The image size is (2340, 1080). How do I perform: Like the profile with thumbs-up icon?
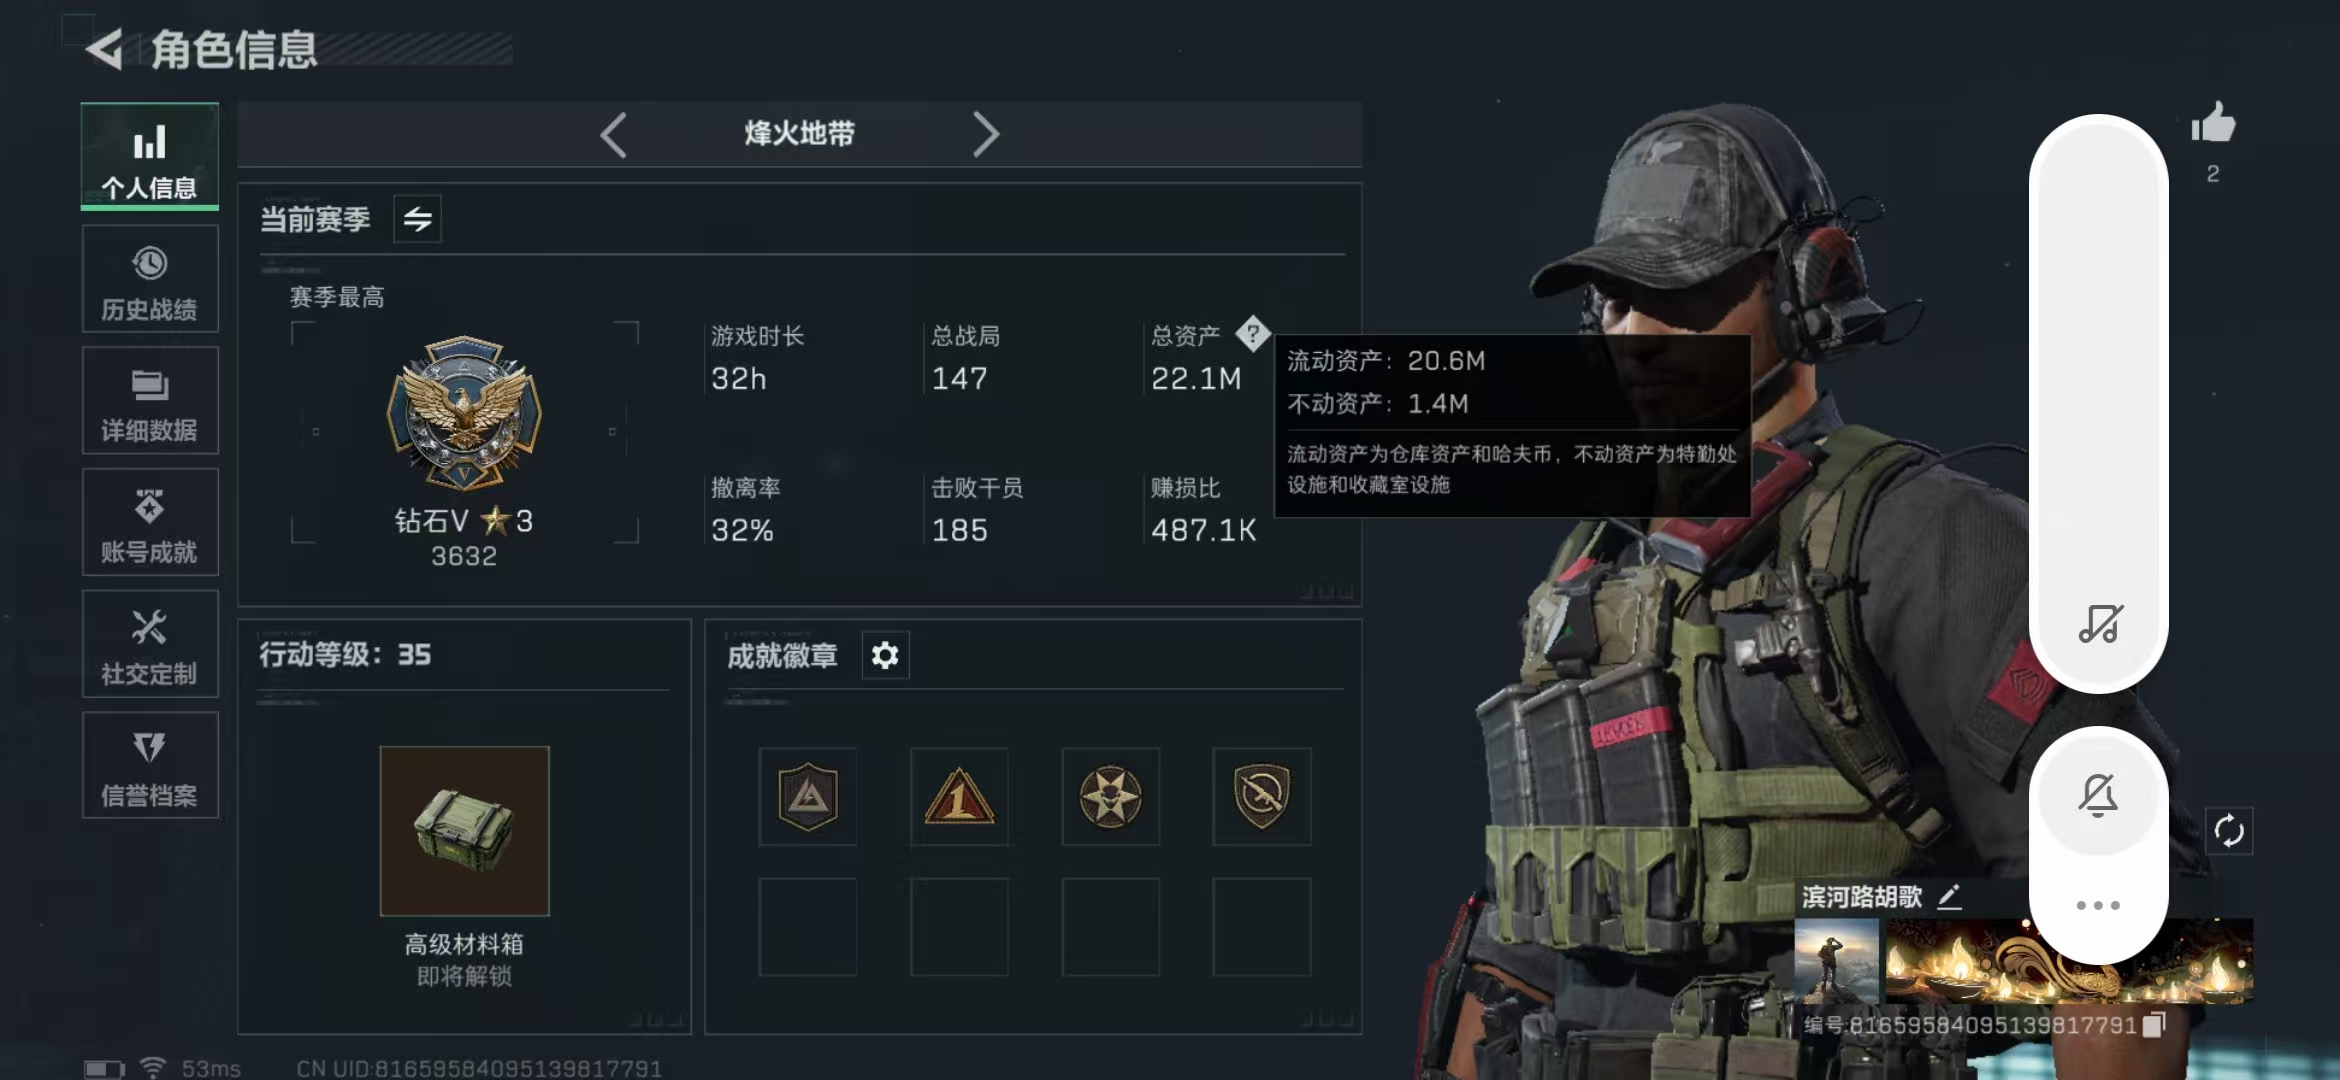tap(2213, 124)
